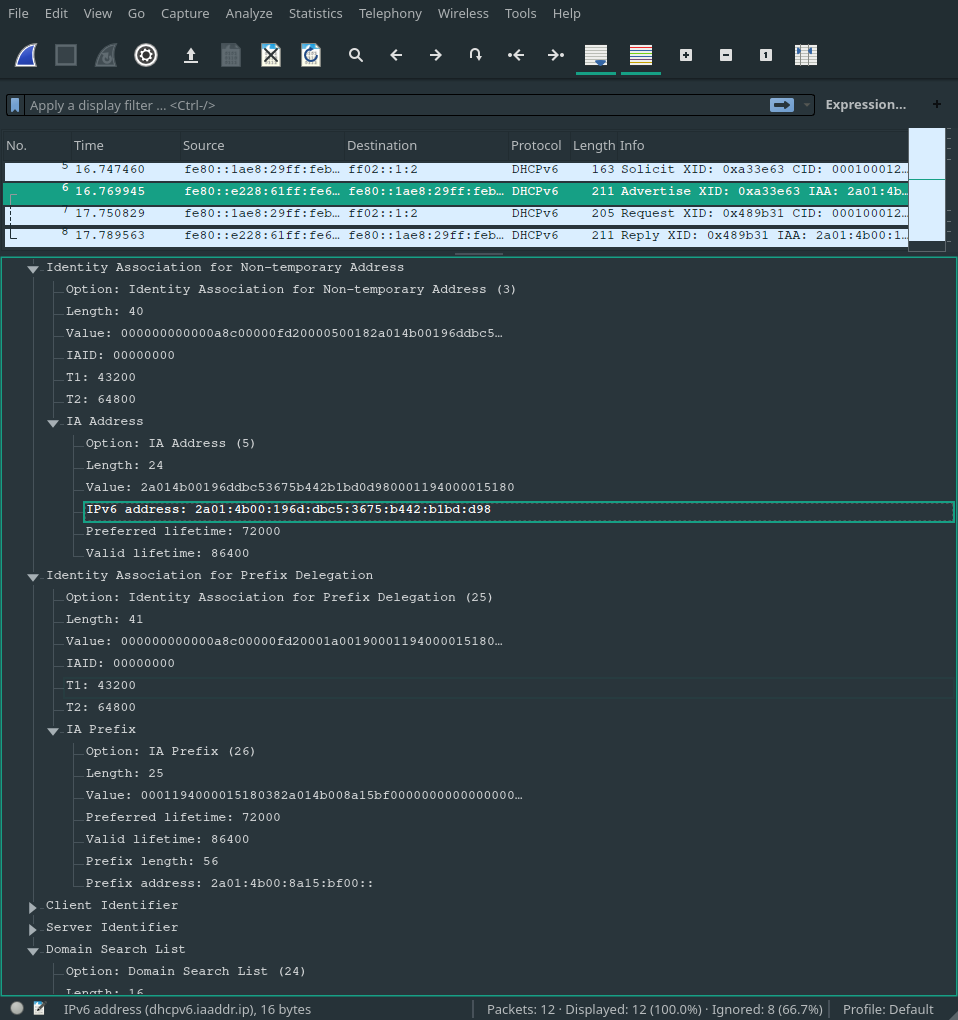Sort packets by Destination column
This screenshot has height=1020, width=958.
coord(425,146)
